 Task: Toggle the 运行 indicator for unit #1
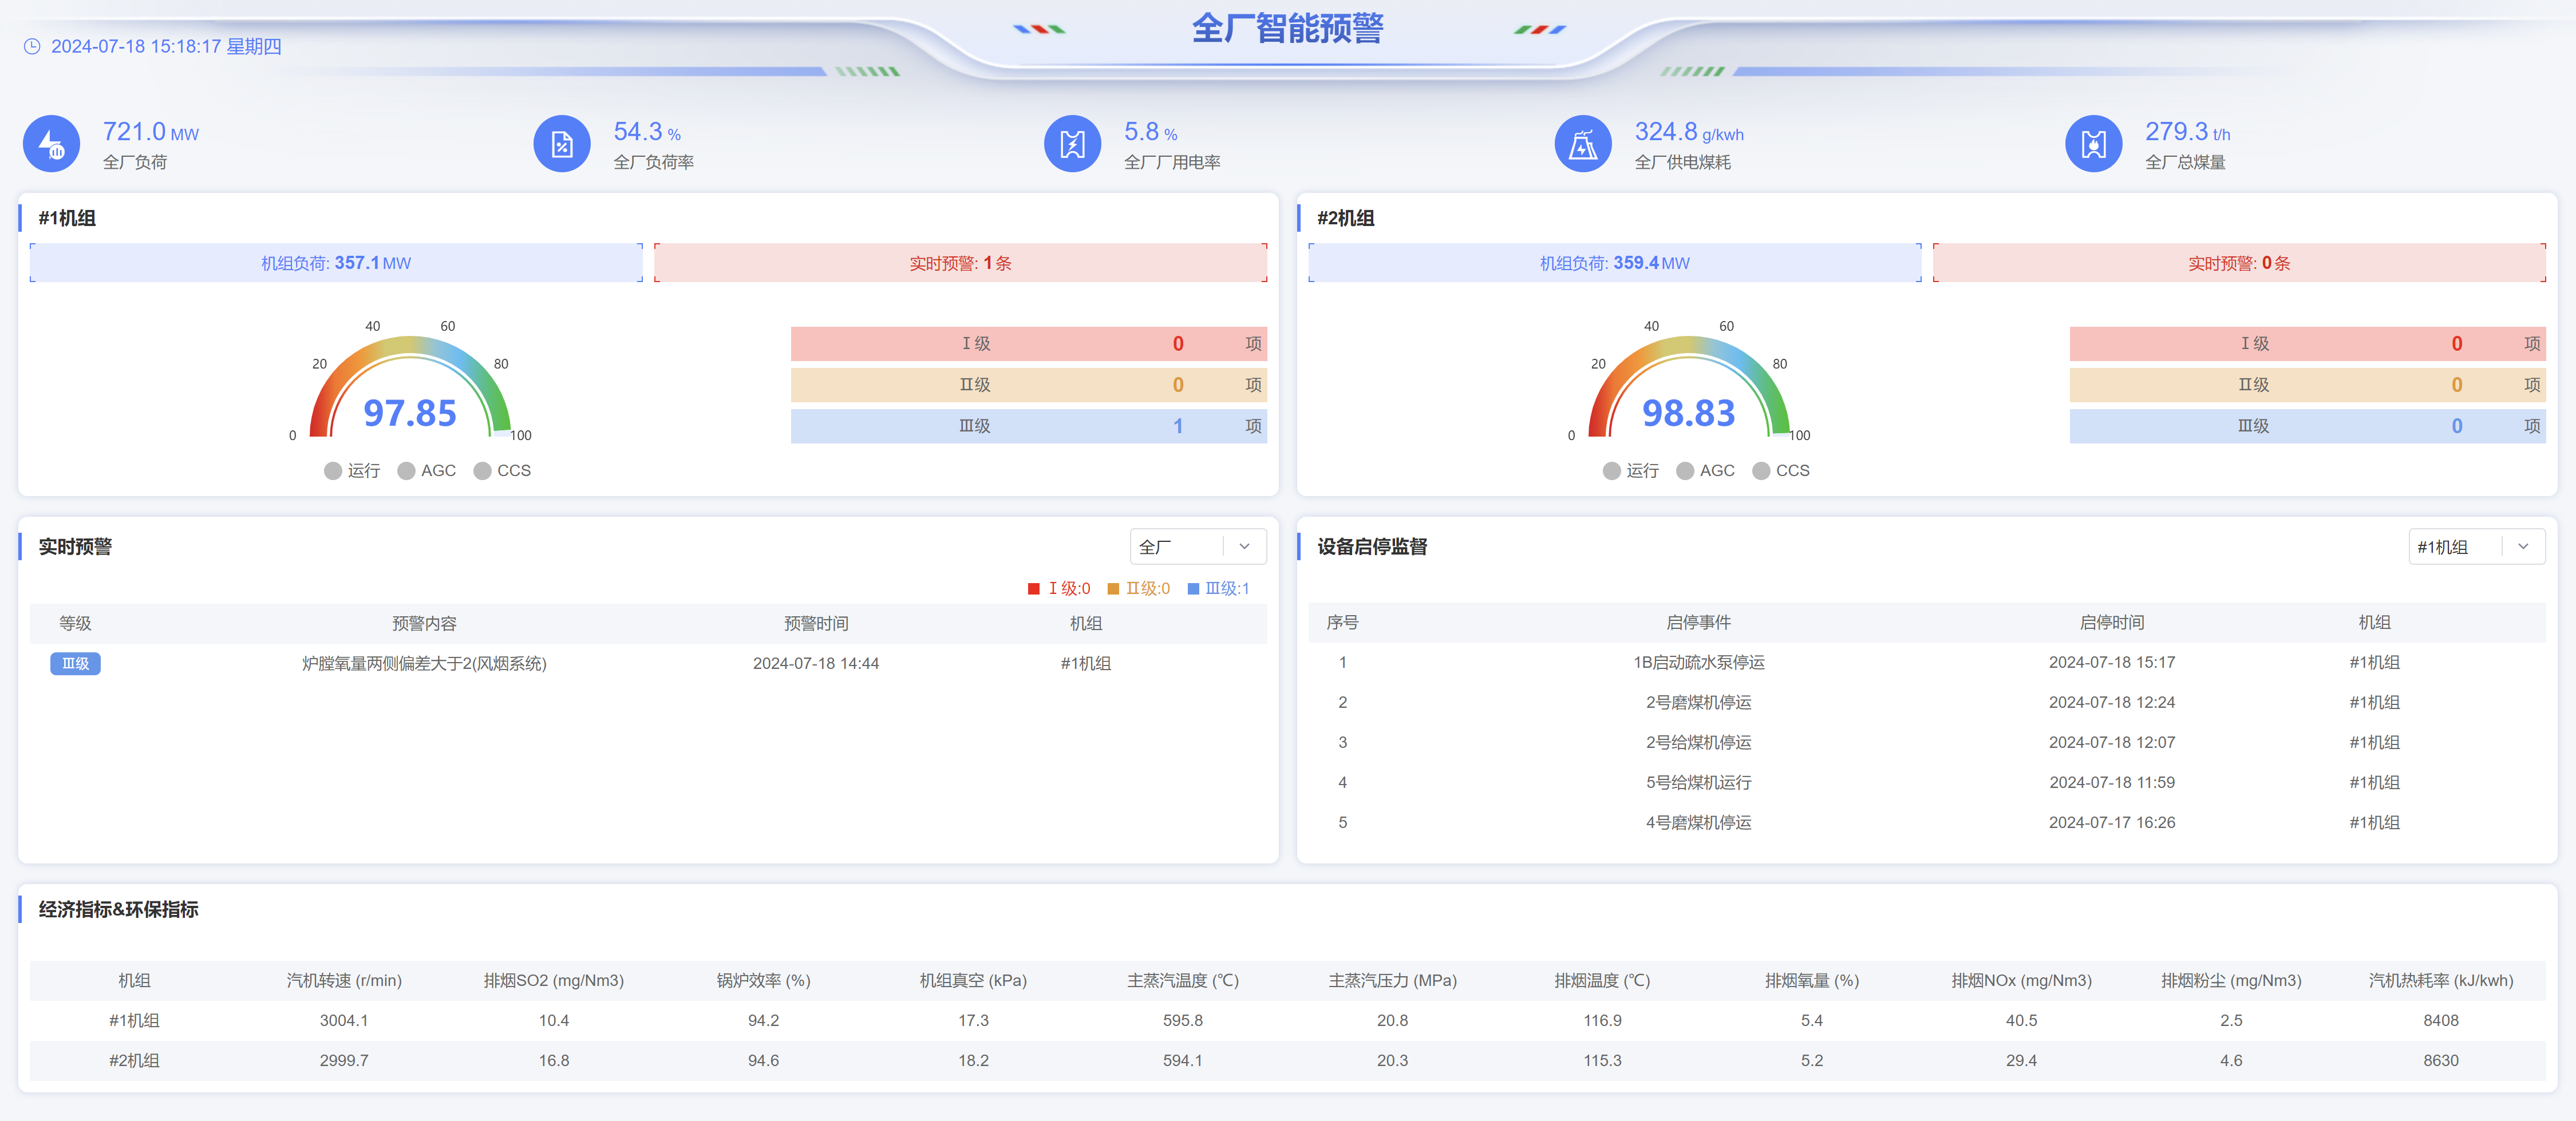click(333, 471)
